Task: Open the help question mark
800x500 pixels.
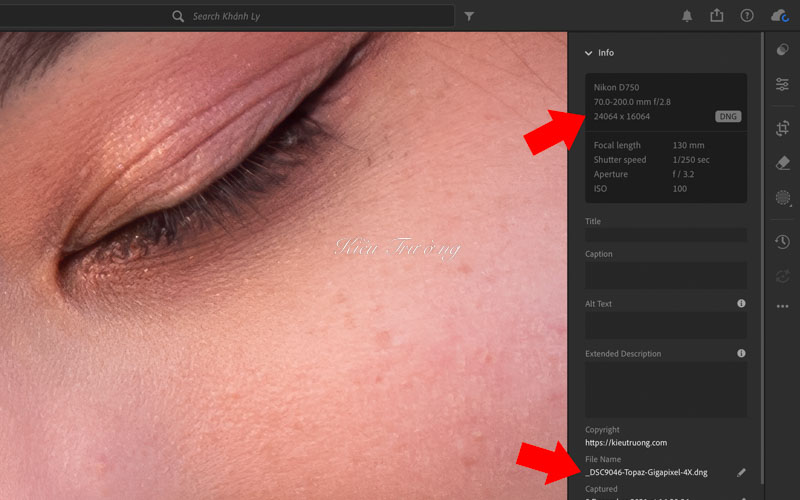Action: pyautogui.click(x=747, y=16)
